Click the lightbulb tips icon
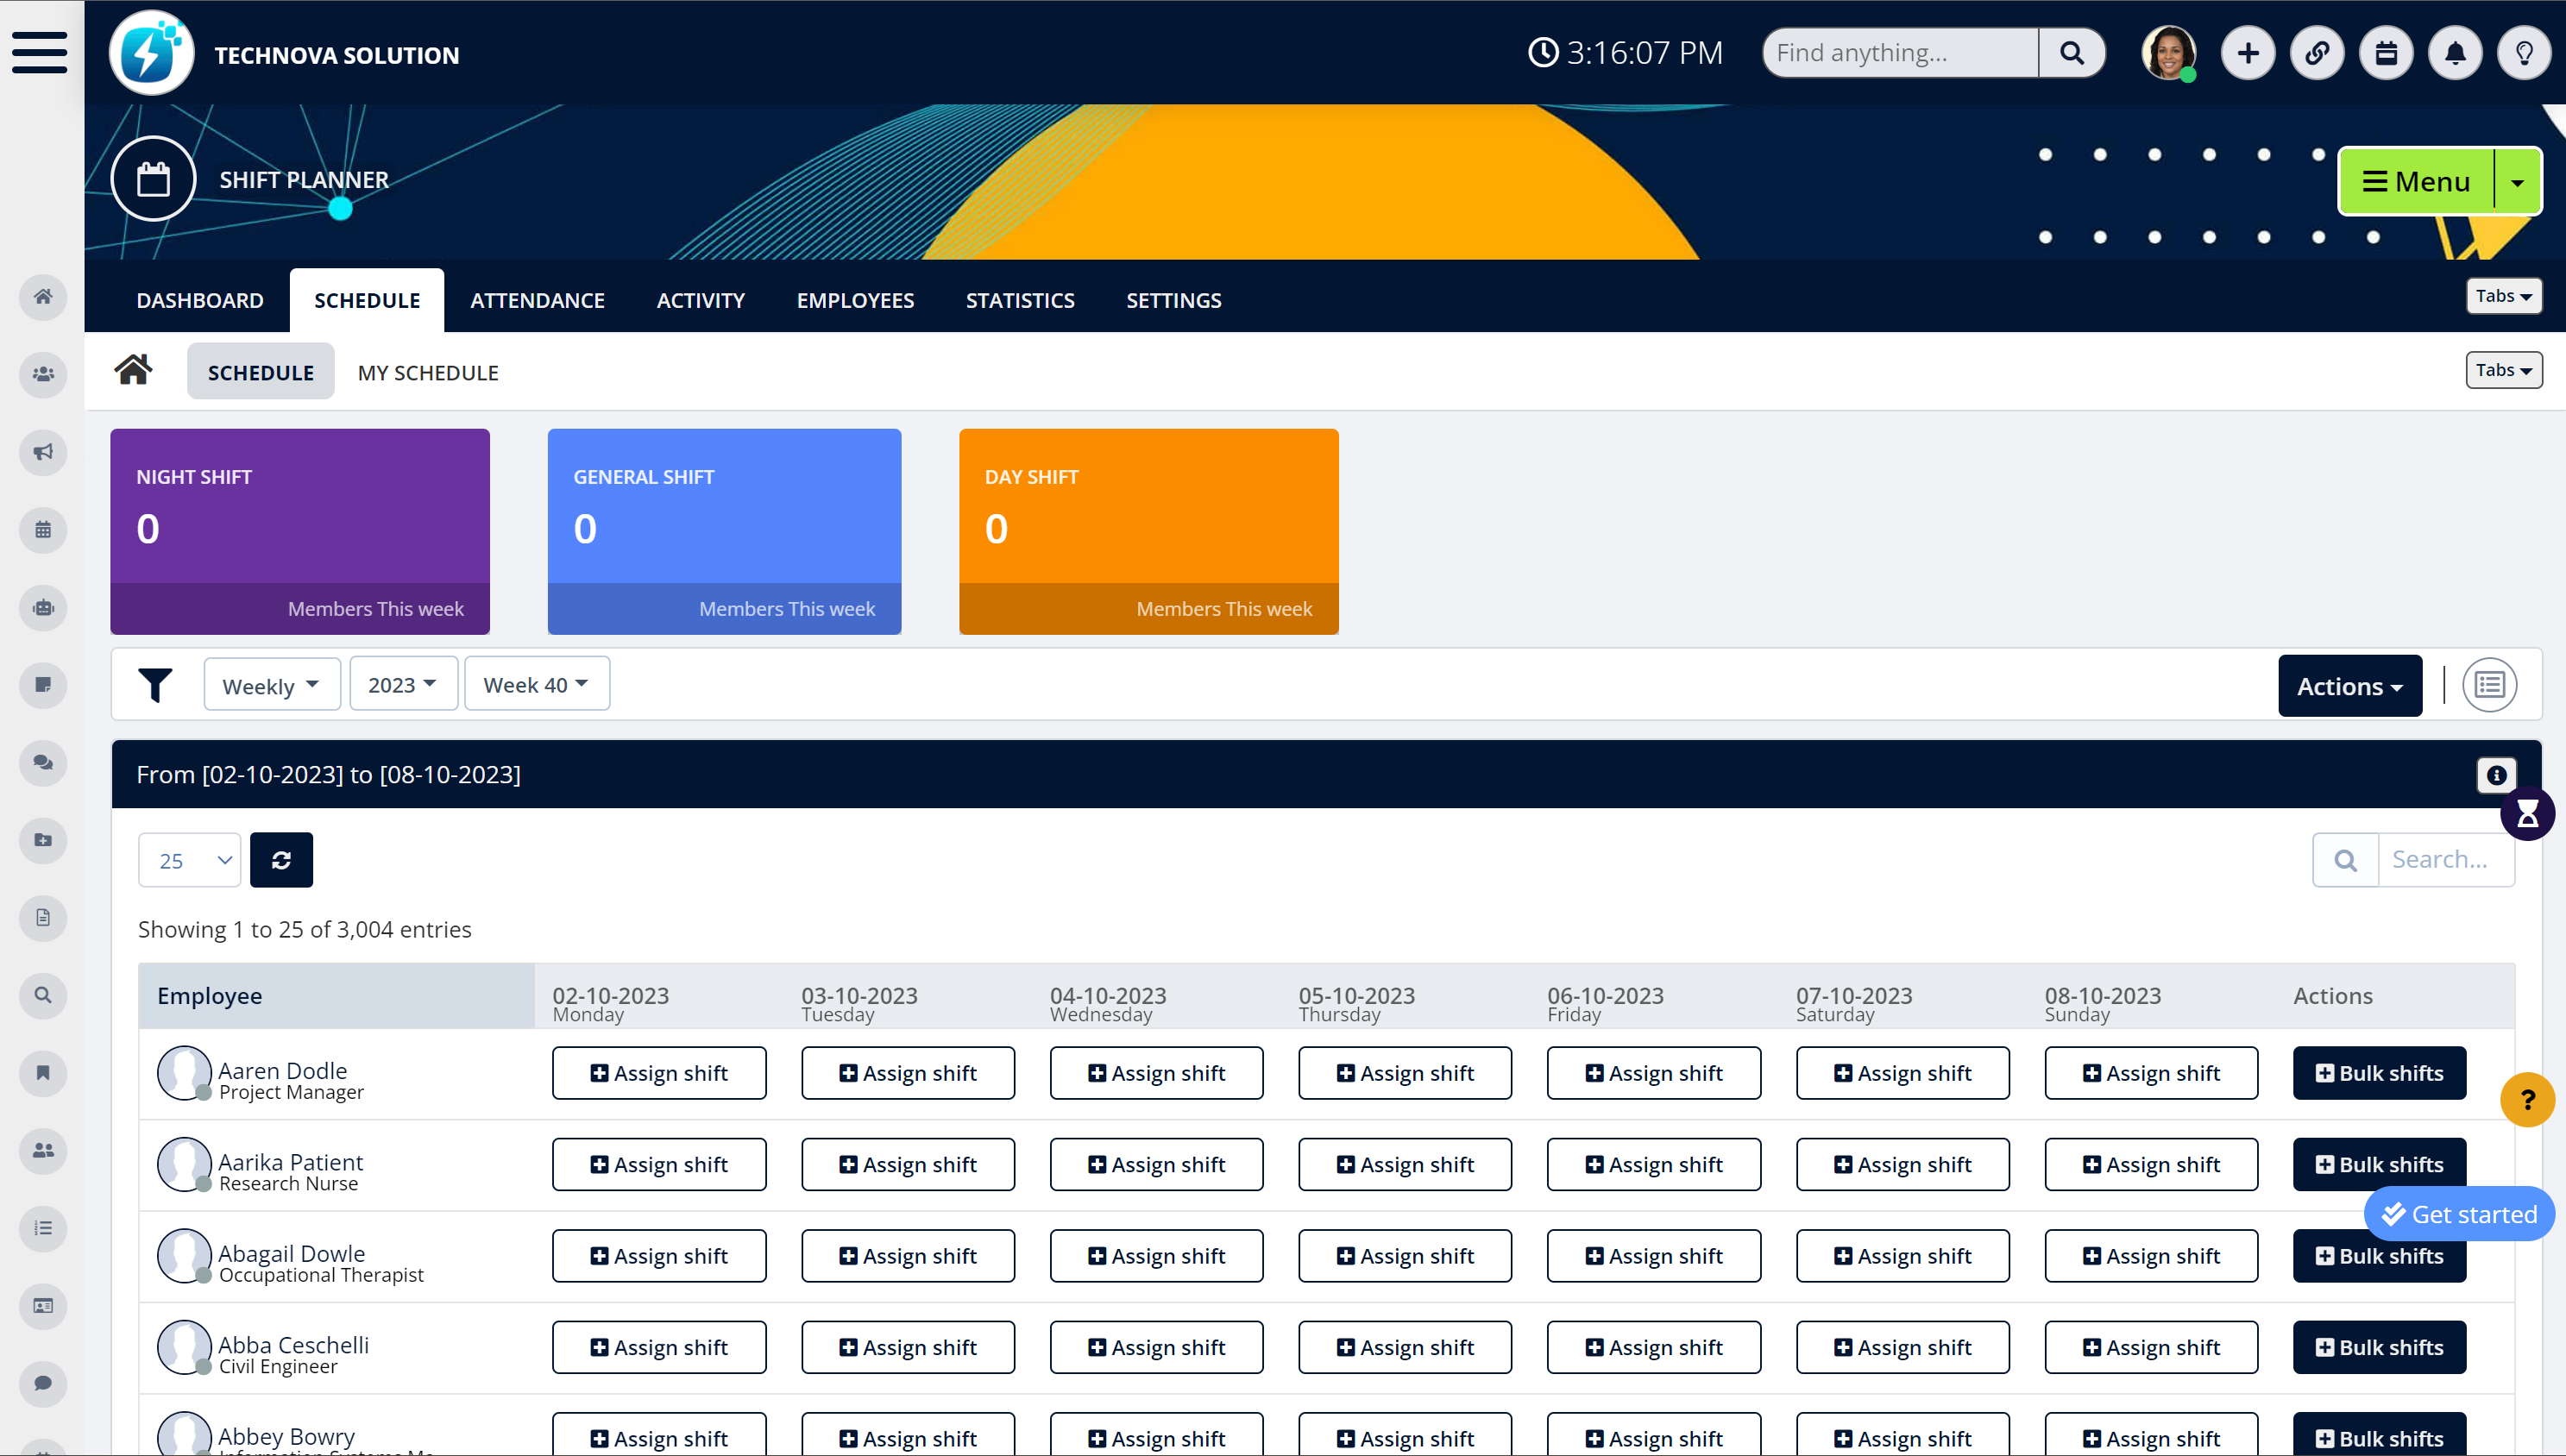The height and width of the screenshot is (1456, 2566). pyautogui.click(x=2524, y=53)
